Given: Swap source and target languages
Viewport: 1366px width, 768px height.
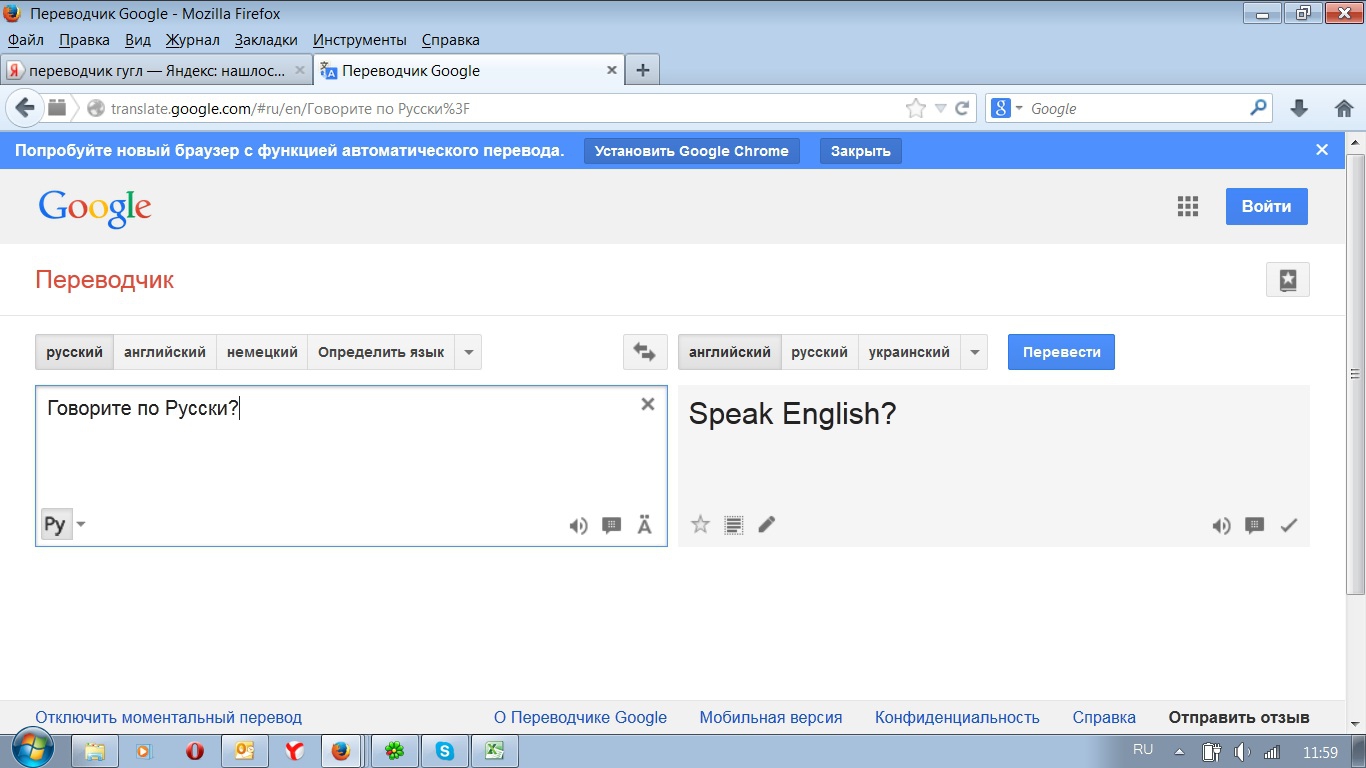Looking at the screenshot, I should [x=644, y=352].
